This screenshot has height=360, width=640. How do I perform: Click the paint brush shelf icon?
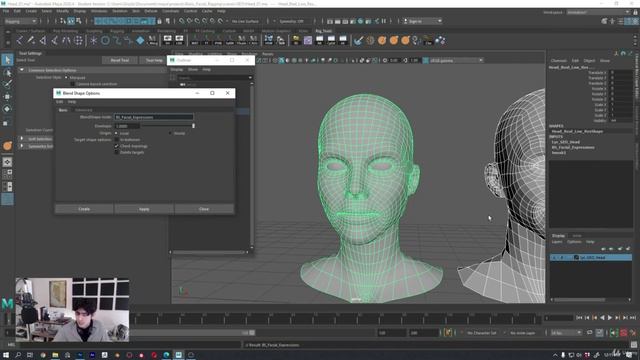point(358,40)
